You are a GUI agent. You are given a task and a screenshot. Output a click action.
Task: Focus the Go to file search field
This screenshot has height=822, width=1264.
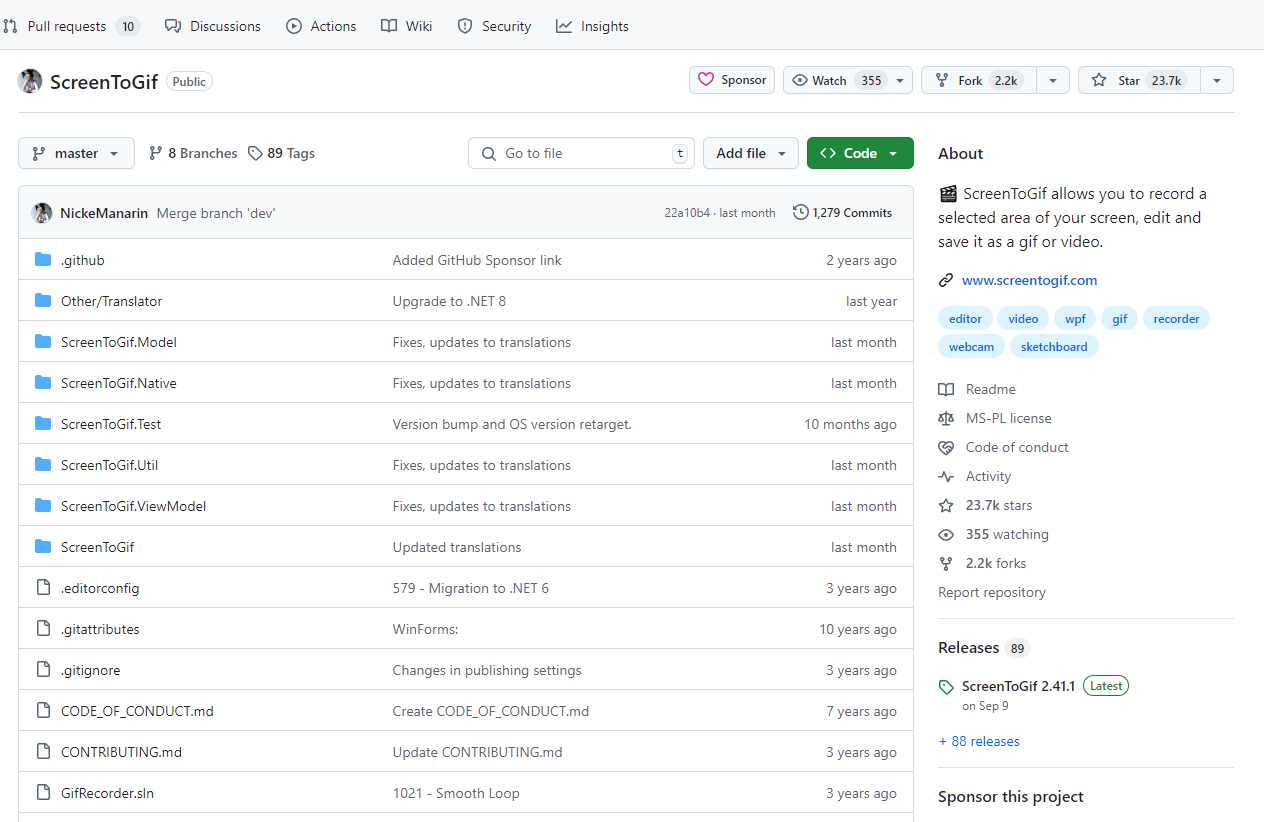[x=581, y=153]
